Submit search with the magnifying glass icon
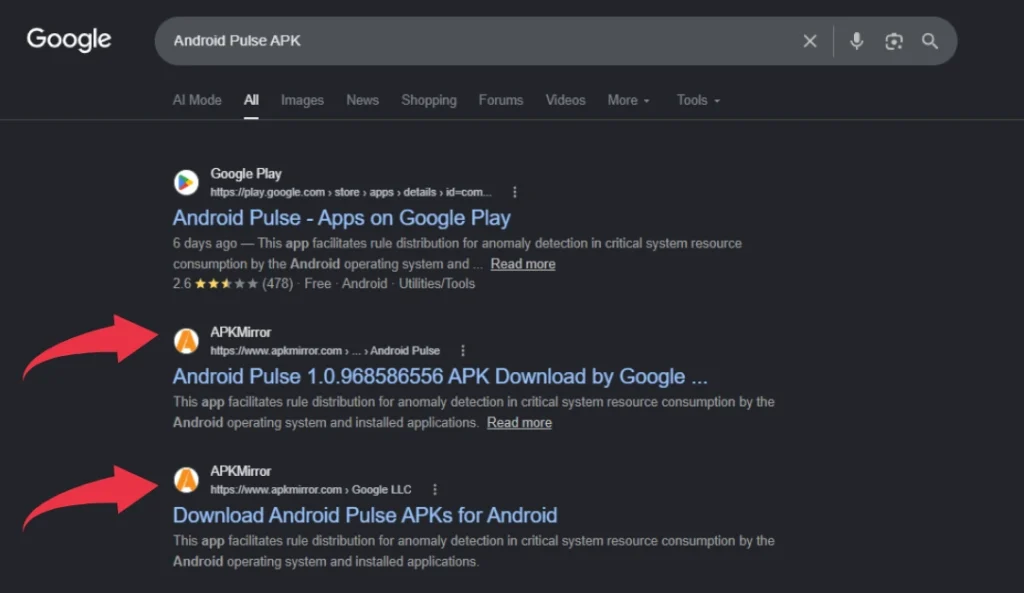The height and width of the screenshot is (593, 1024). 930,41
